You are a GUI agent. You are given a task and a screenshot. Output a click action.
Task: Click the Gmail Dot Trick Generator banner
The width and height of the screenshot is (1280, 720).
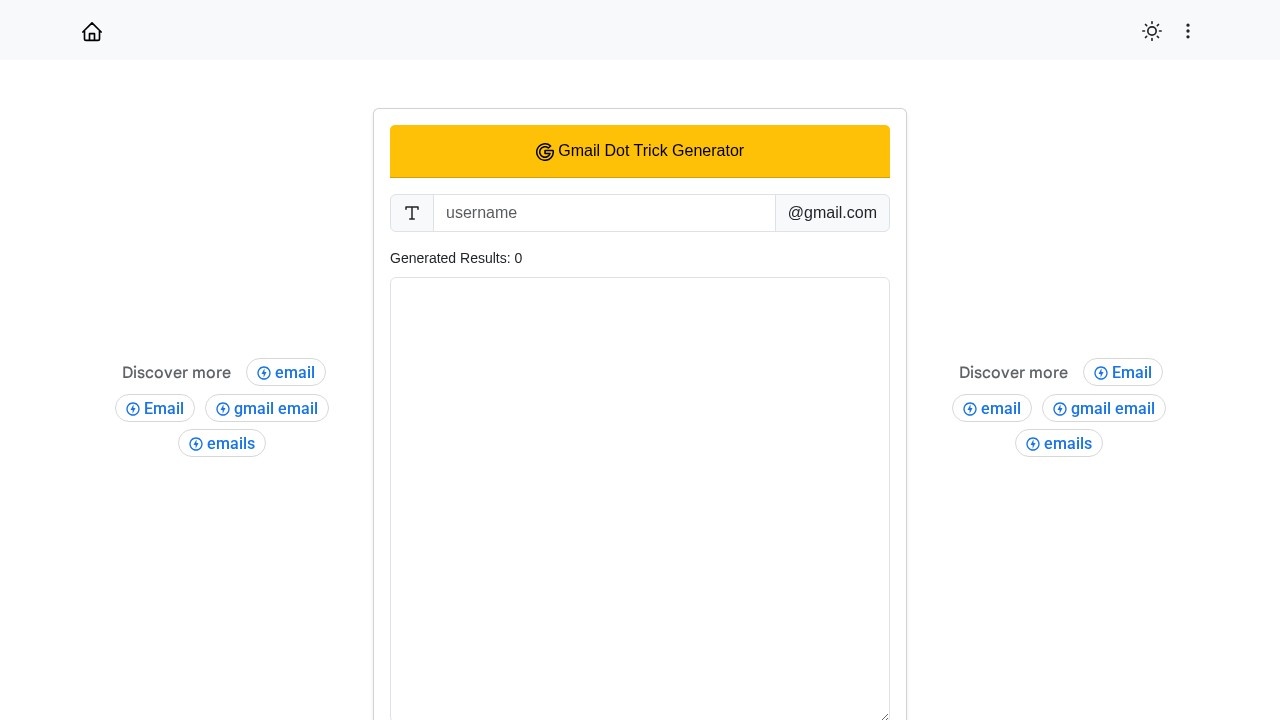(x=640, y=151)
